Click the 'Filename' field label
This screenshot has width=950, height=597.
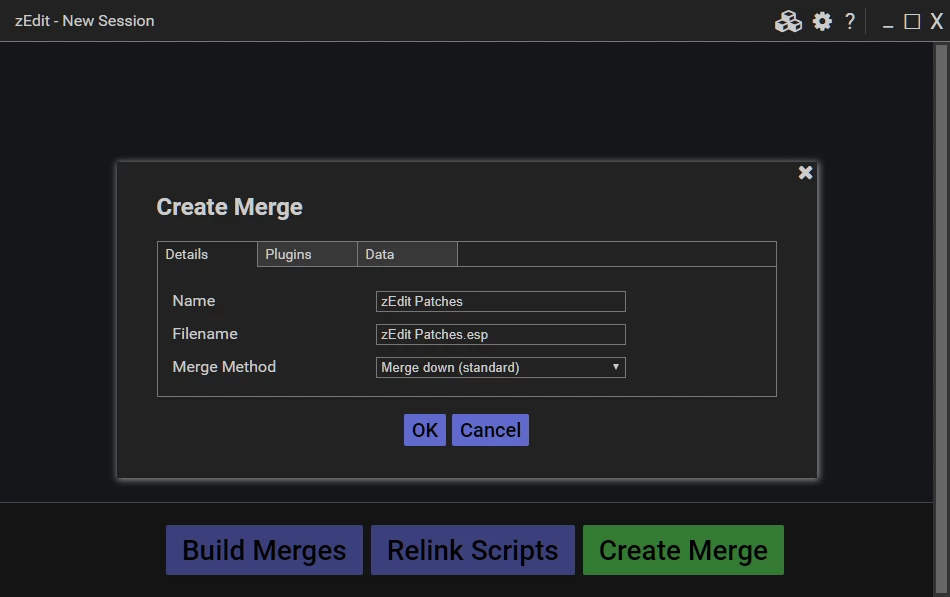205,334
